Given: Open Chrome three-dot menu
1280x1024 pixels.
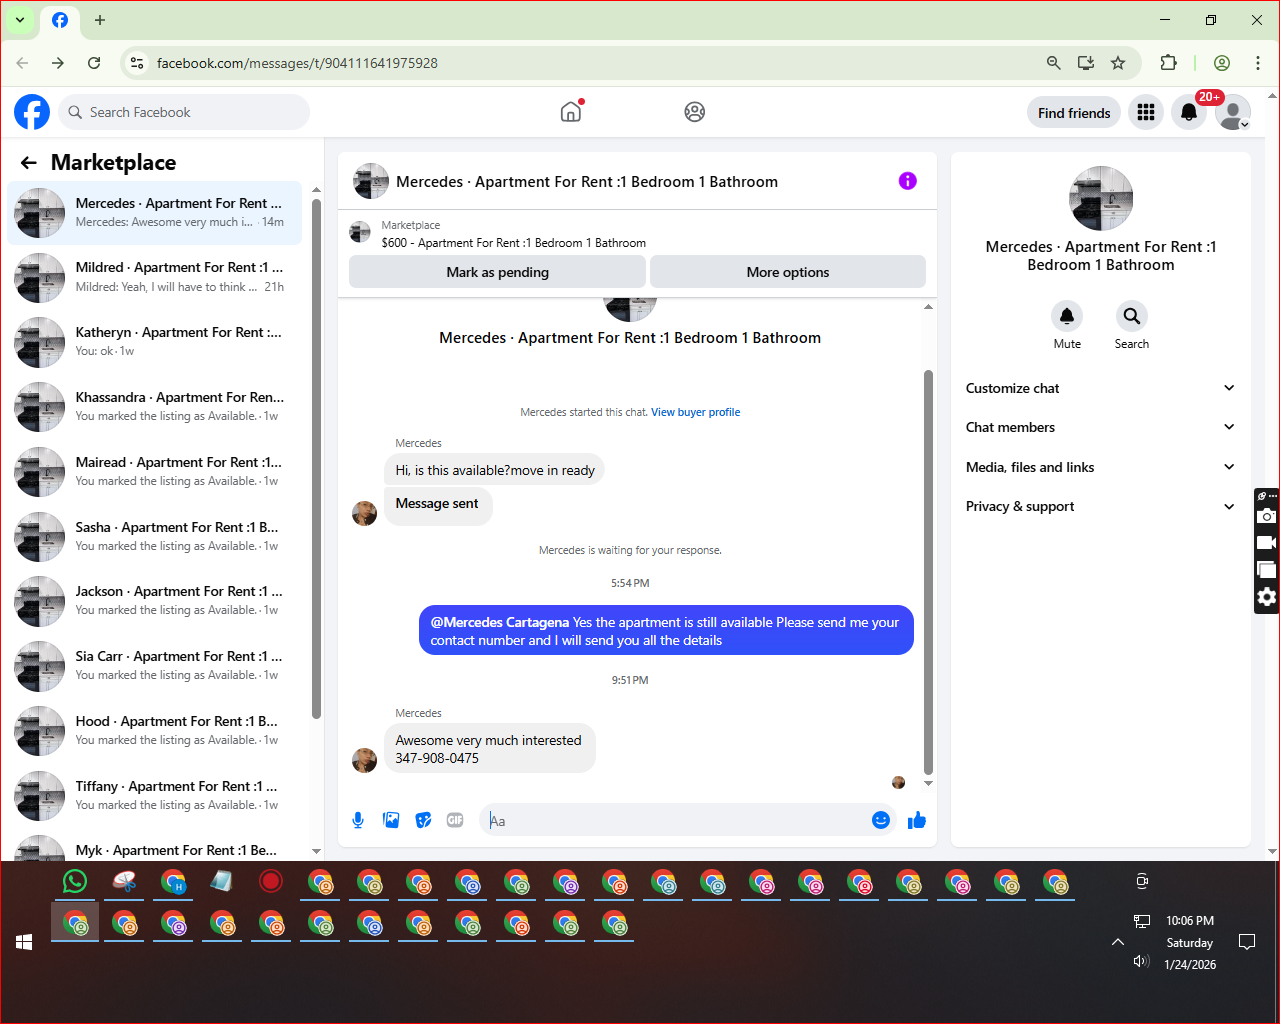Looking at the screenshot, I should (1257, 63).
